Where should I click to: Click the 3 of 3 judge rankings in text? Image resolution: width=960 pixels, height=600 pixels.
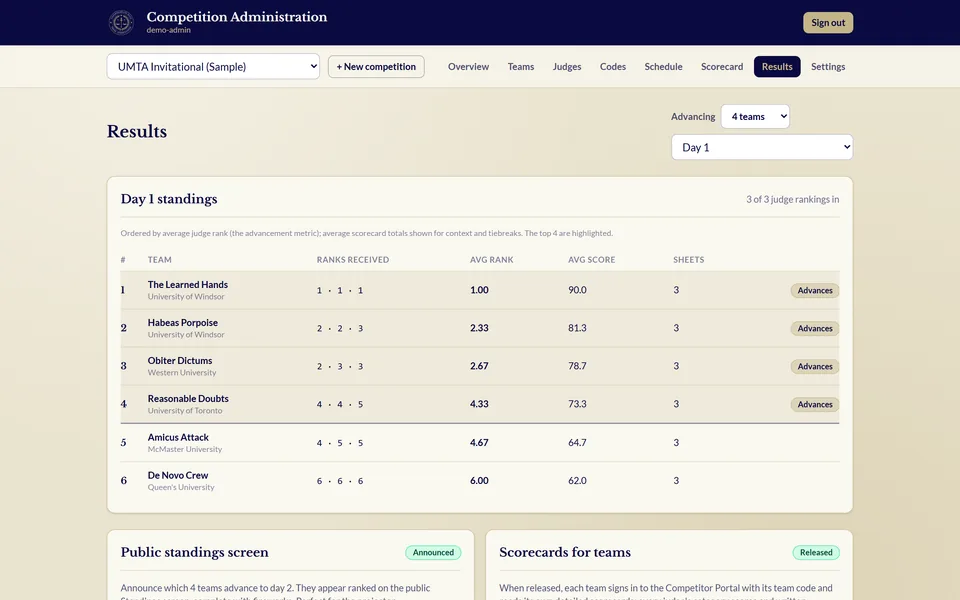[792, 200]
